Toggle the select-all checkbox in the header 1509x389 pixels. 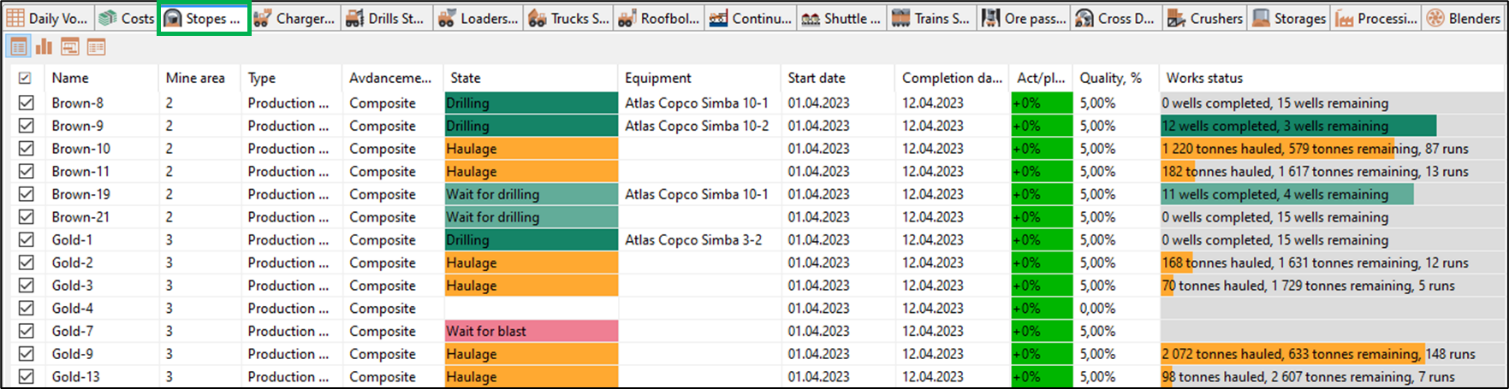click(x=26, y=78)
